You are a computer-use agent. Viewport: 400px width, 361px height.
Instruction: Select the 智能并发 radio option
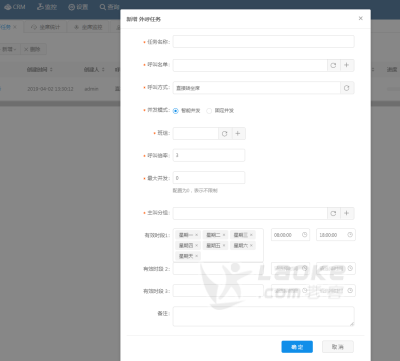point(176,111)
